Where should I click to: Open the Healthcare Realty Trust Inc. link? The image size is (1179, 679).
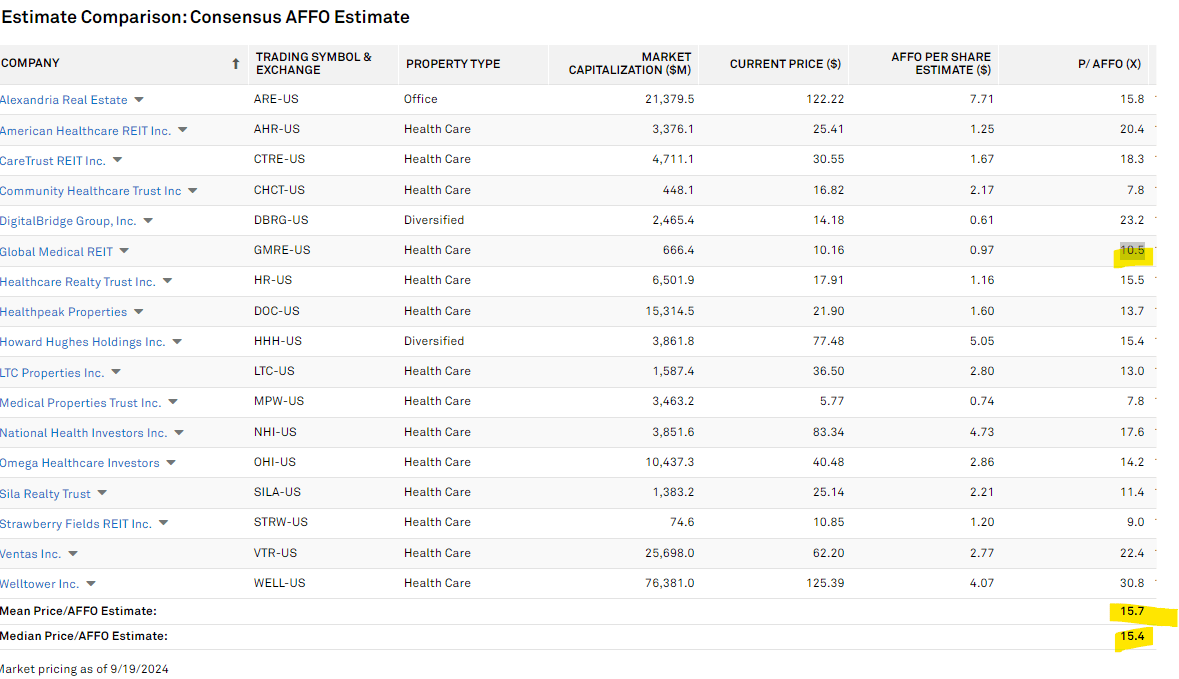tap(77, 282)
